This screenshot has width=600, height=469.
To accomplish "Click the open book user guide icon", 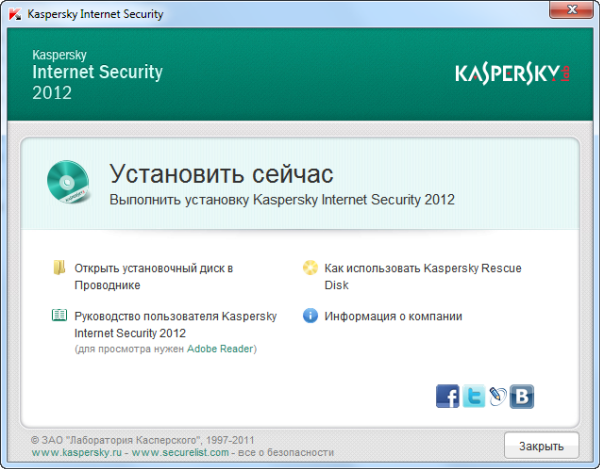I will click(59, 315).
